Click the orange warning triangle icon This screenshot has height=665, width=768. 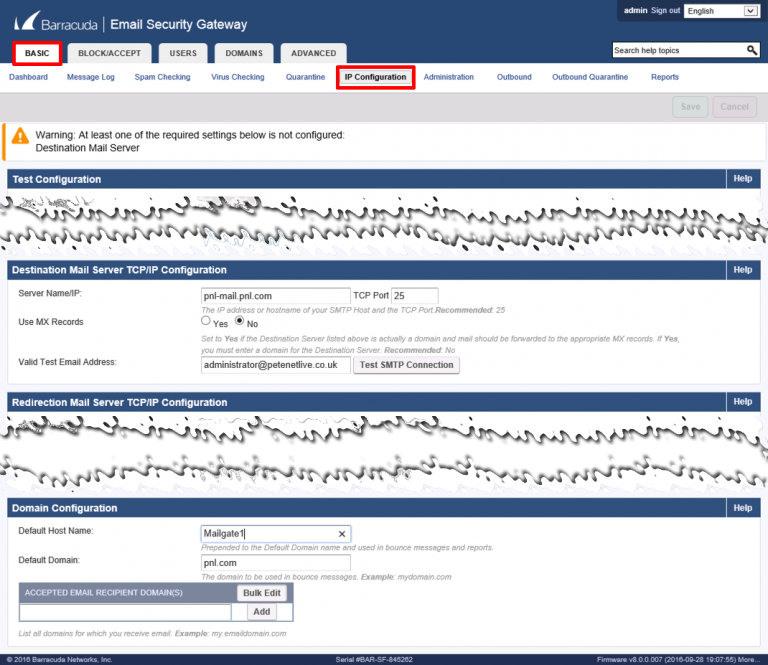point(20,136)
